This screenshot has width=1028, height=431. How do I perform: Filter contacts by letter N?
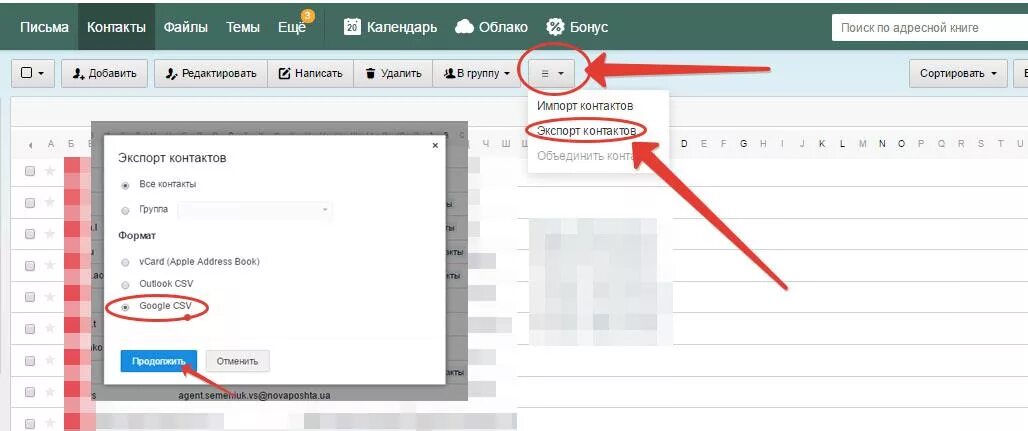pos(882,144)
